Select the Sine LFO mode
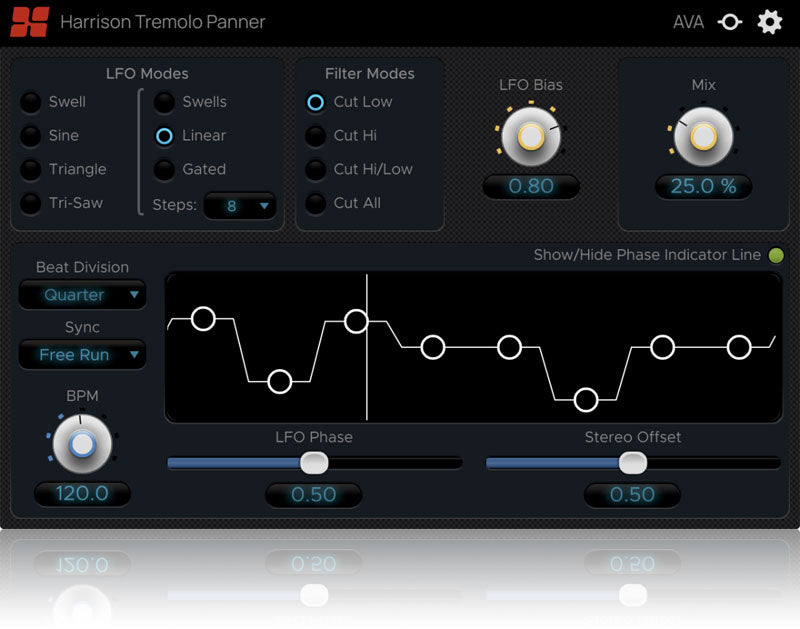 pyautogui.click(x=31, y=136)
